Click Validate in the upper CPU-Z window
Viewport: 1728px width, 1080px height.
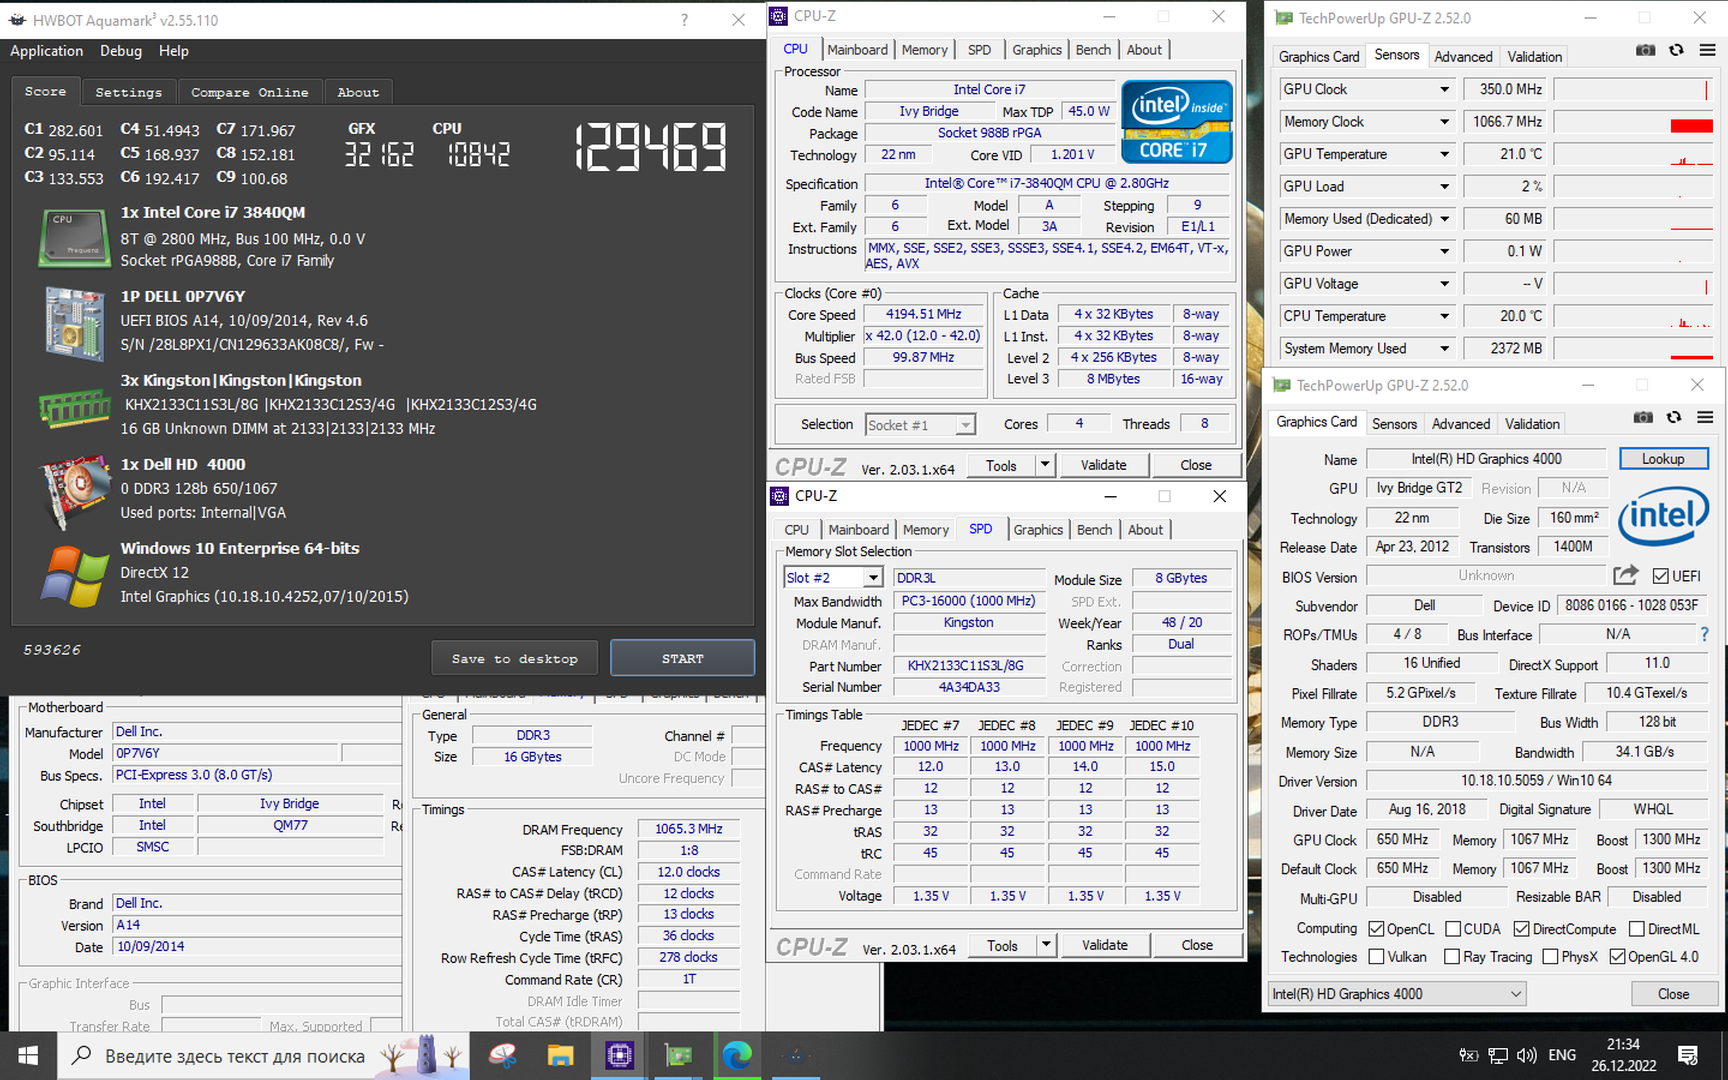(1103, 465)
